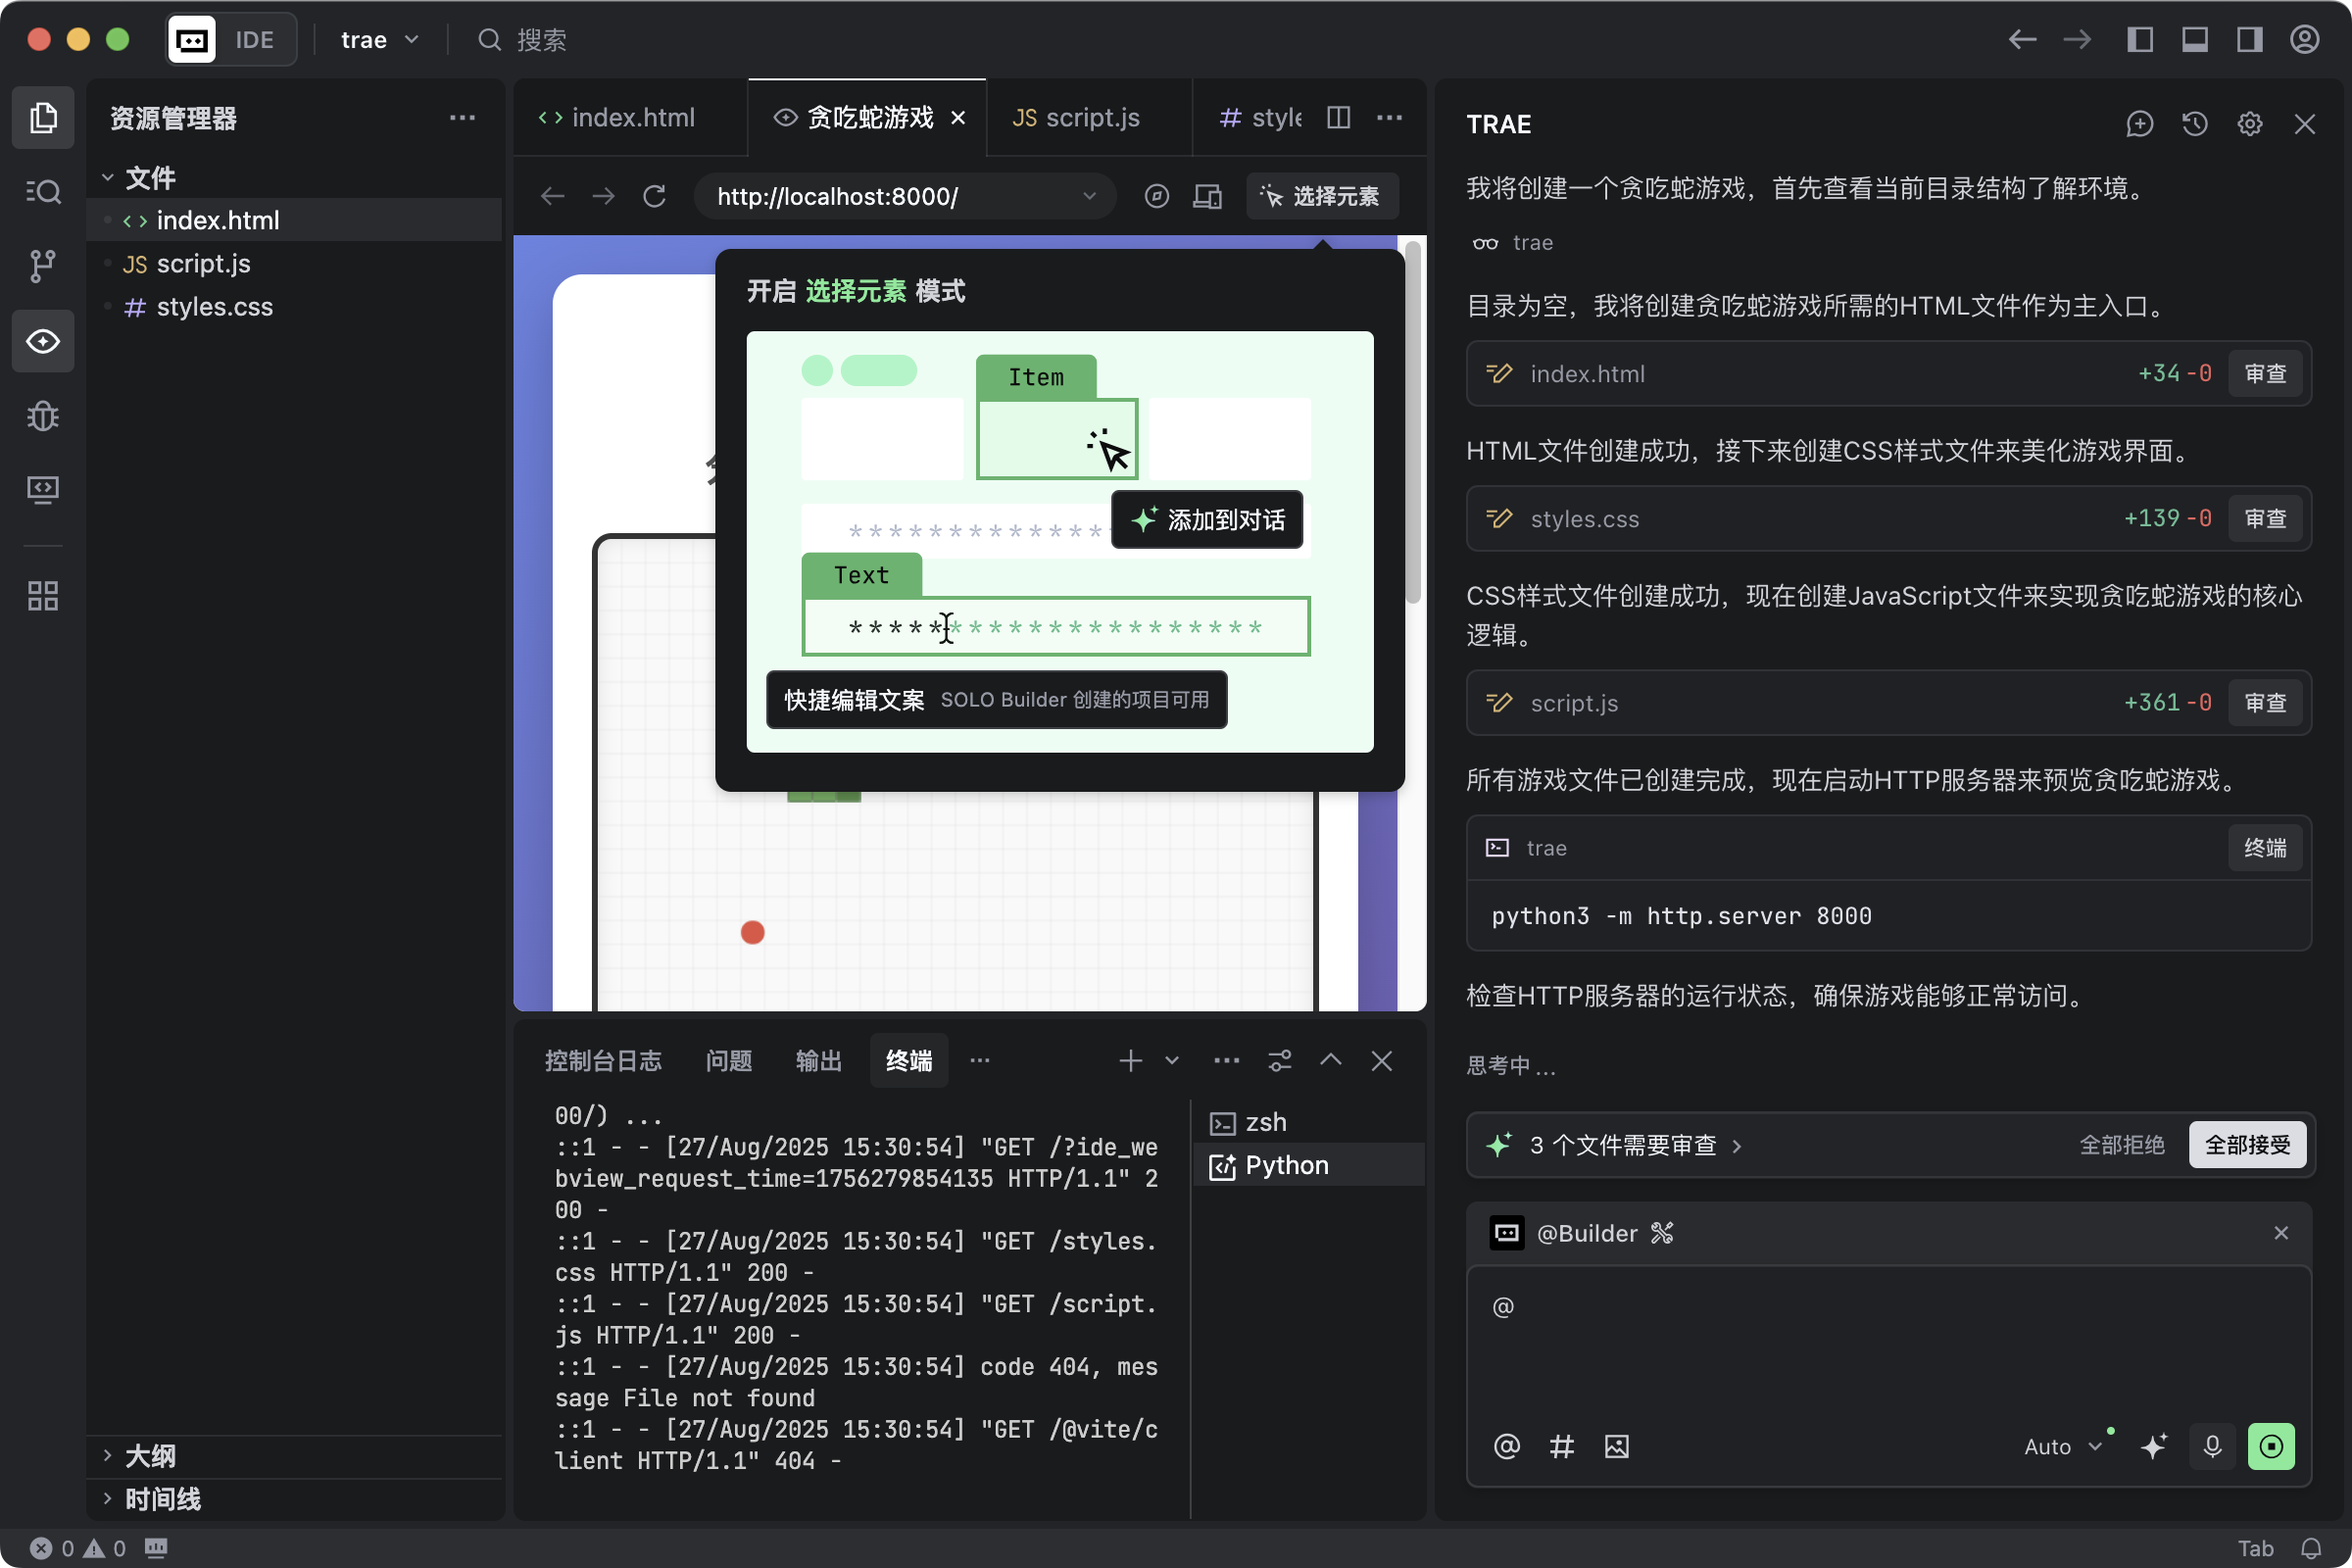Click the green stop generation button
This screenshot has width=2352, height=1568.
tap(2271, 1446)
